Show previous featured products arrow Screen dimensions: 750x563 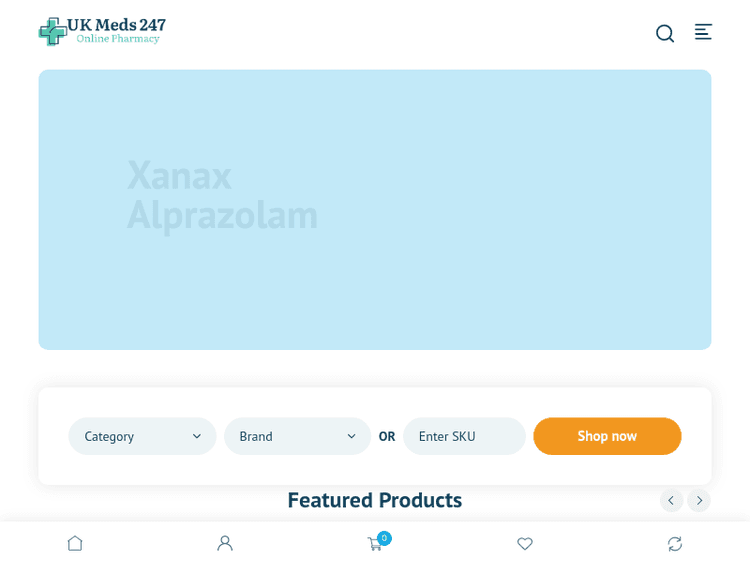671,500
